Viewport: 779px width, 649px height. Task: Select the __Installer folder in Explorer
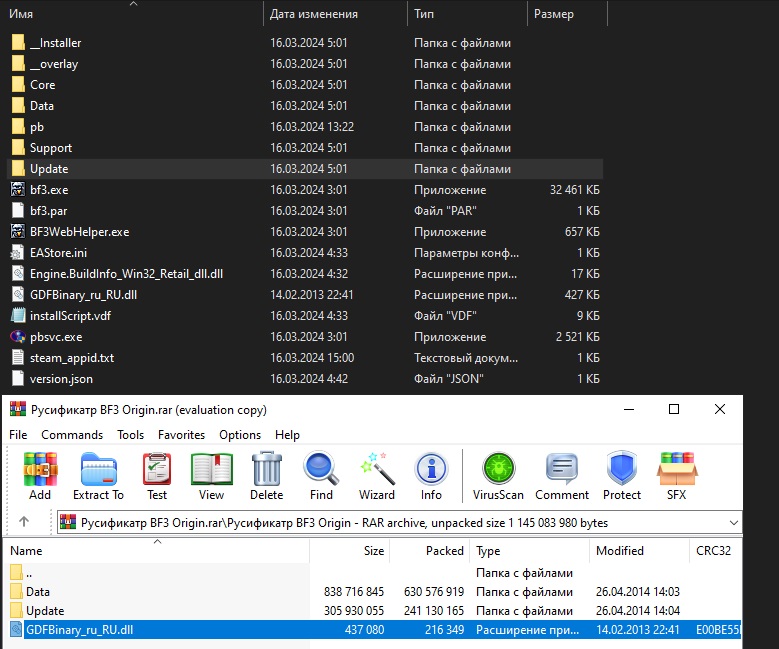click(x=56, y=43)
